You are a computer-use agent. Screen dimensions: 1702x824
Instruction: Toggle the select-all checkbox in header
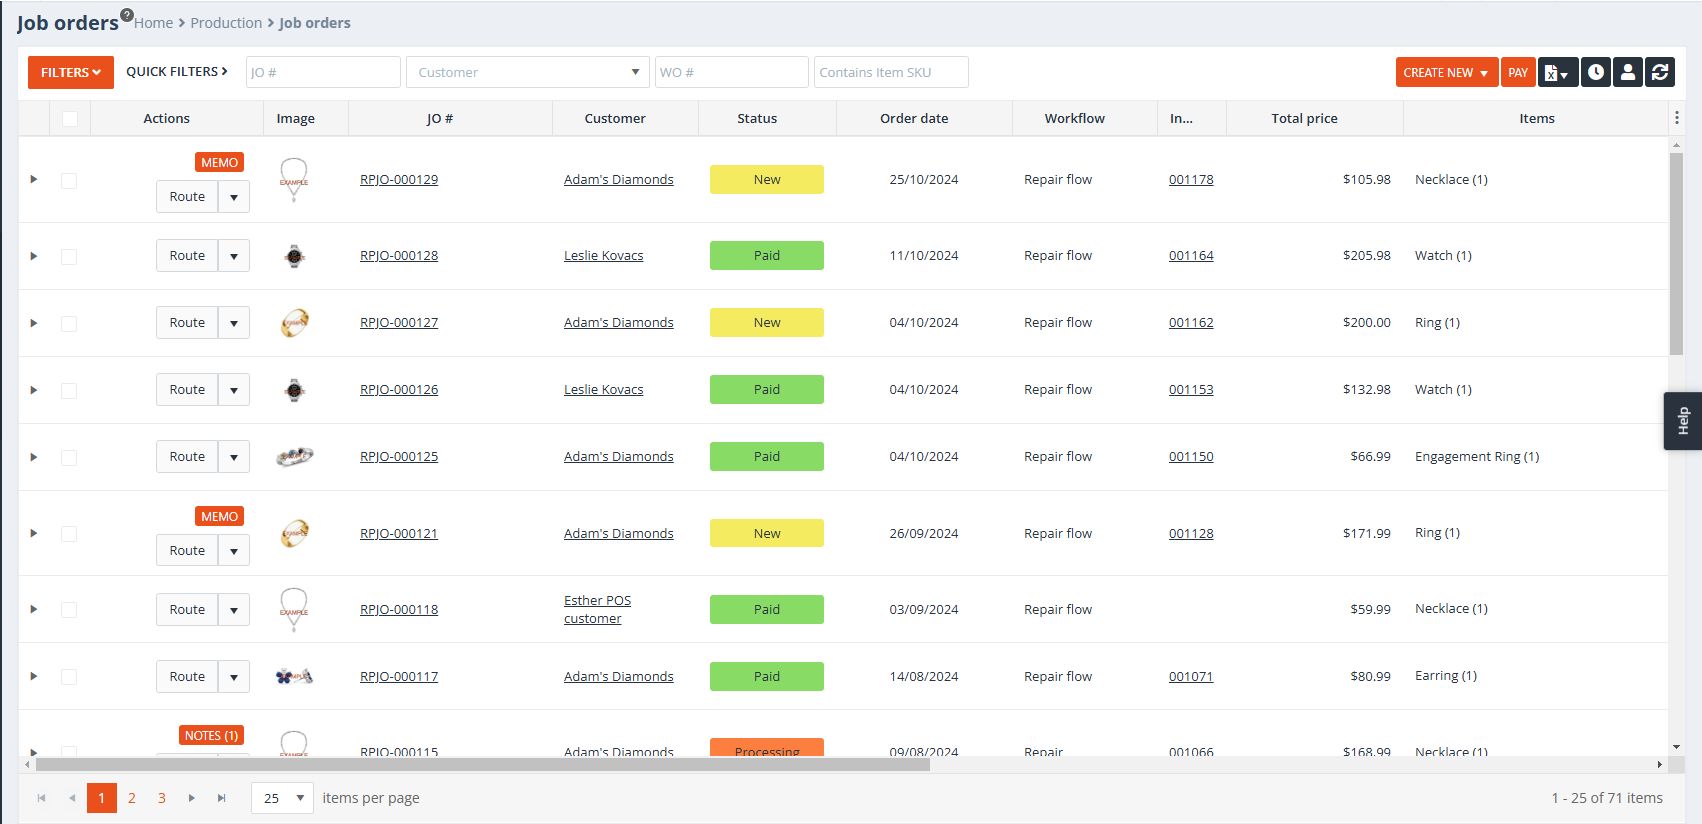tap(69, 118)
